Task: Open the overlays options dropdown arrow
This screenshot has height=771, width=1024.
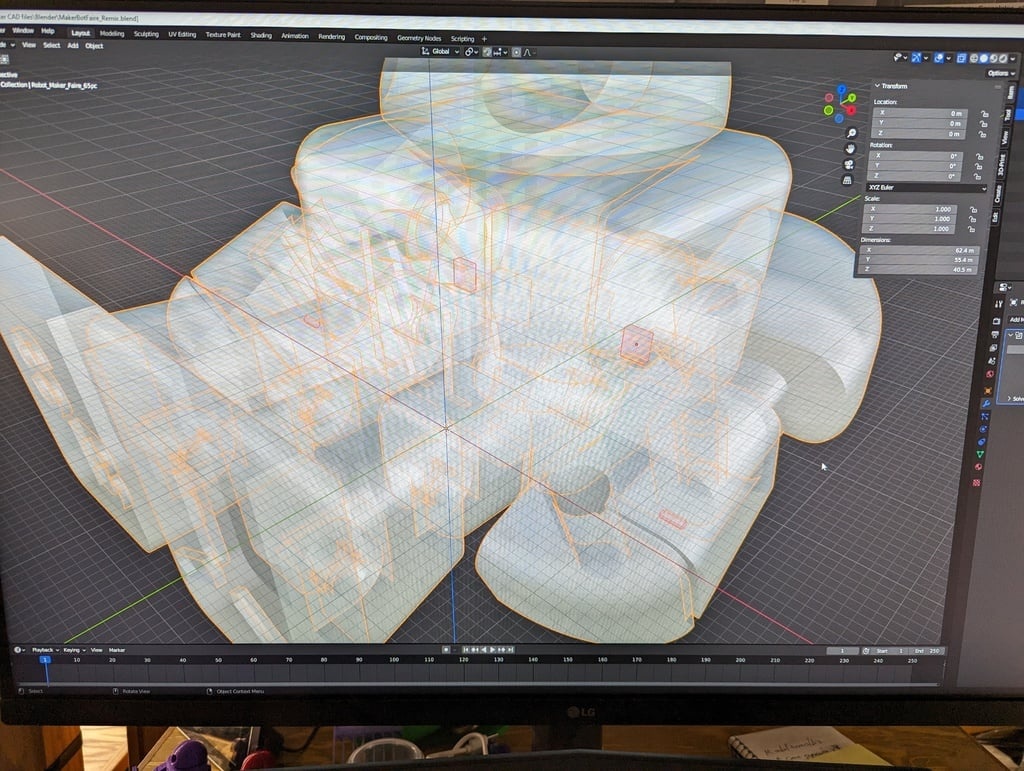Action: point(949,59)
